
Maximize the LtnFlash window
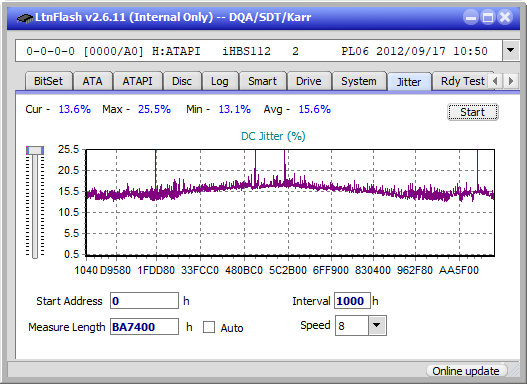[488, 17]
